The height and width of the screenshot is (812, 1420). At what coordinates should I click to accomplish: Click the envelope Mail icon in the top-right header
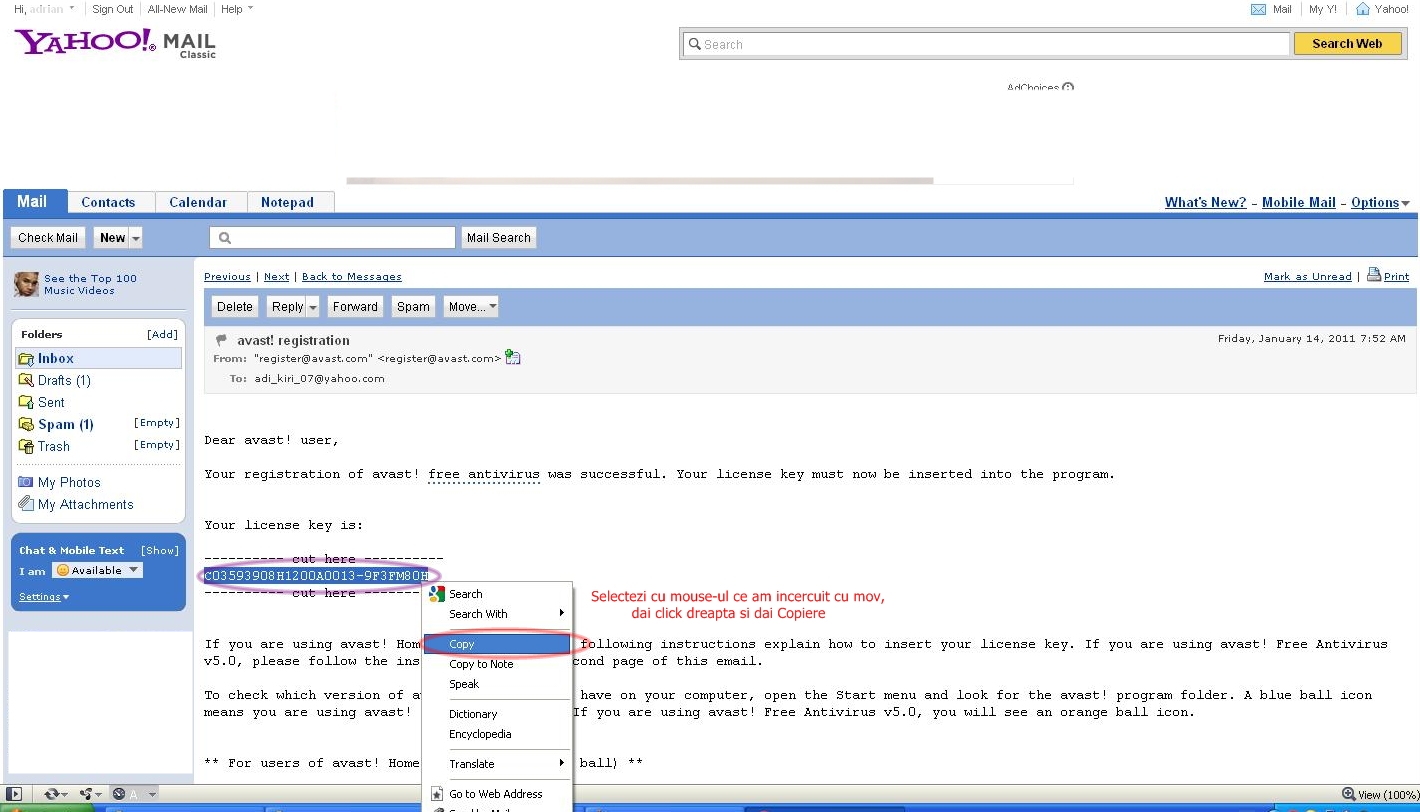1258,9
